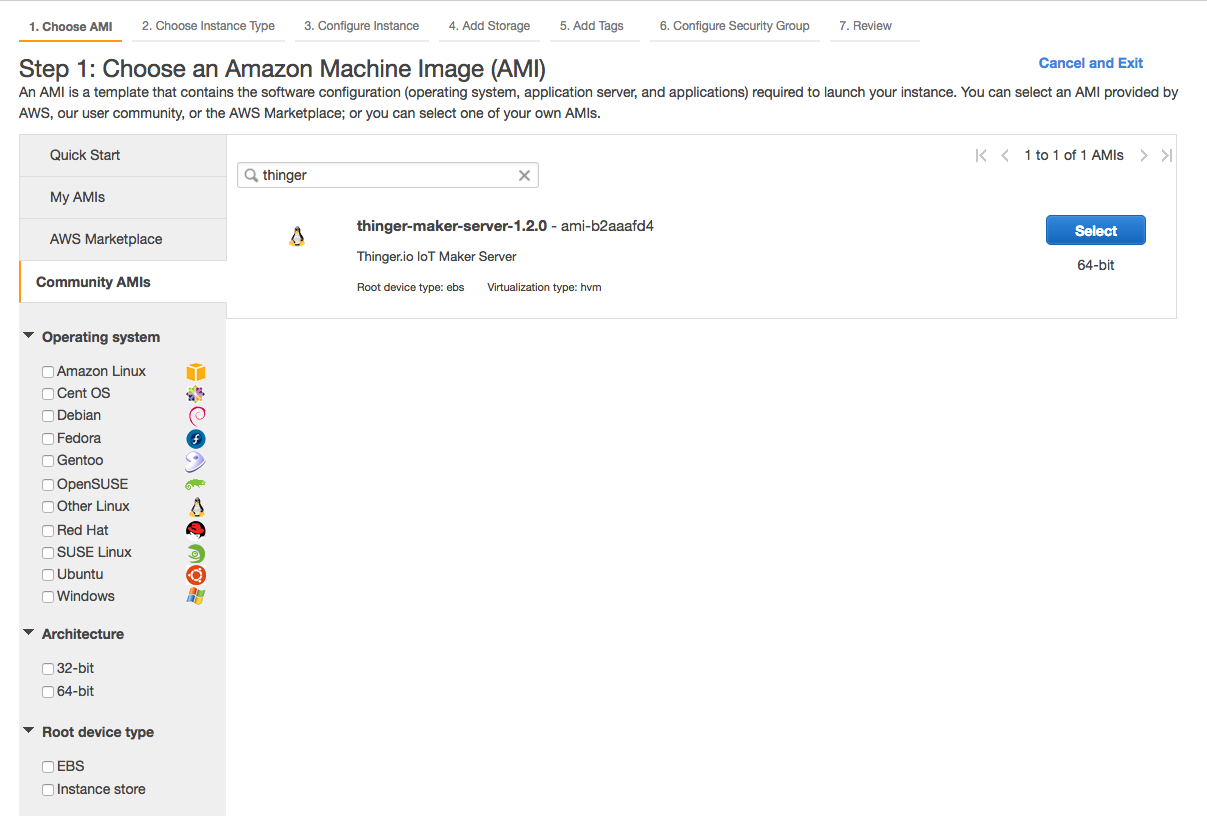Tick the Red Hat checkbox
Image resolution: width=1207 pixels, height=836 pixels.
coord(48,531)
